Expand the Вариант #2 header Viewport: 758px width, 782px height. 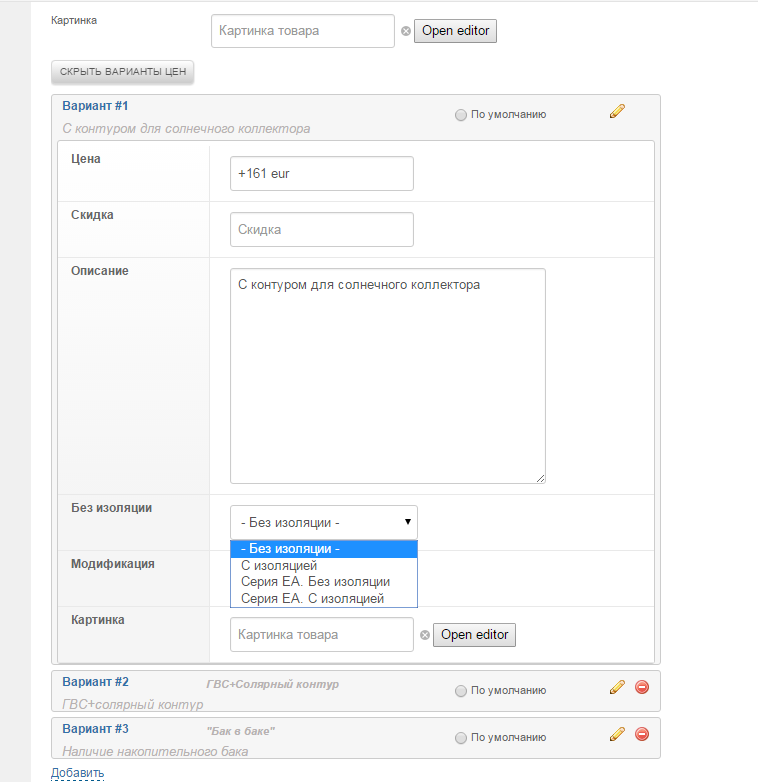(96, 682)
